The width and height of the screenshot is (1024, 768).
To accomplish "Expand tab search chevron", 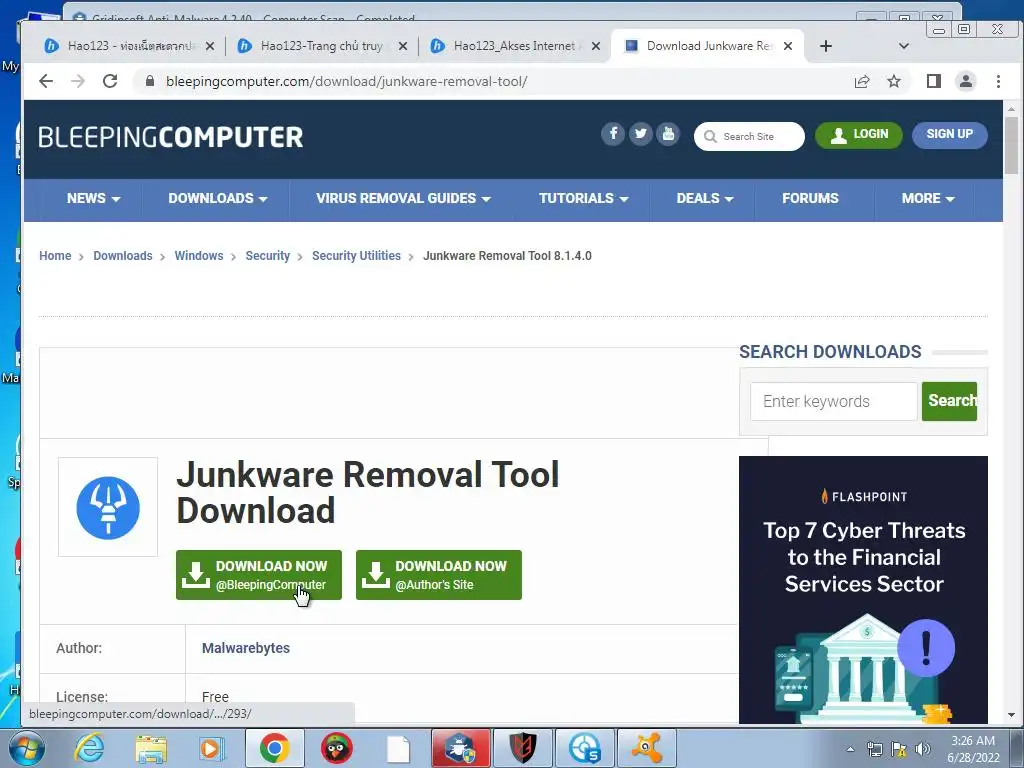I will (x=904, y=46).
